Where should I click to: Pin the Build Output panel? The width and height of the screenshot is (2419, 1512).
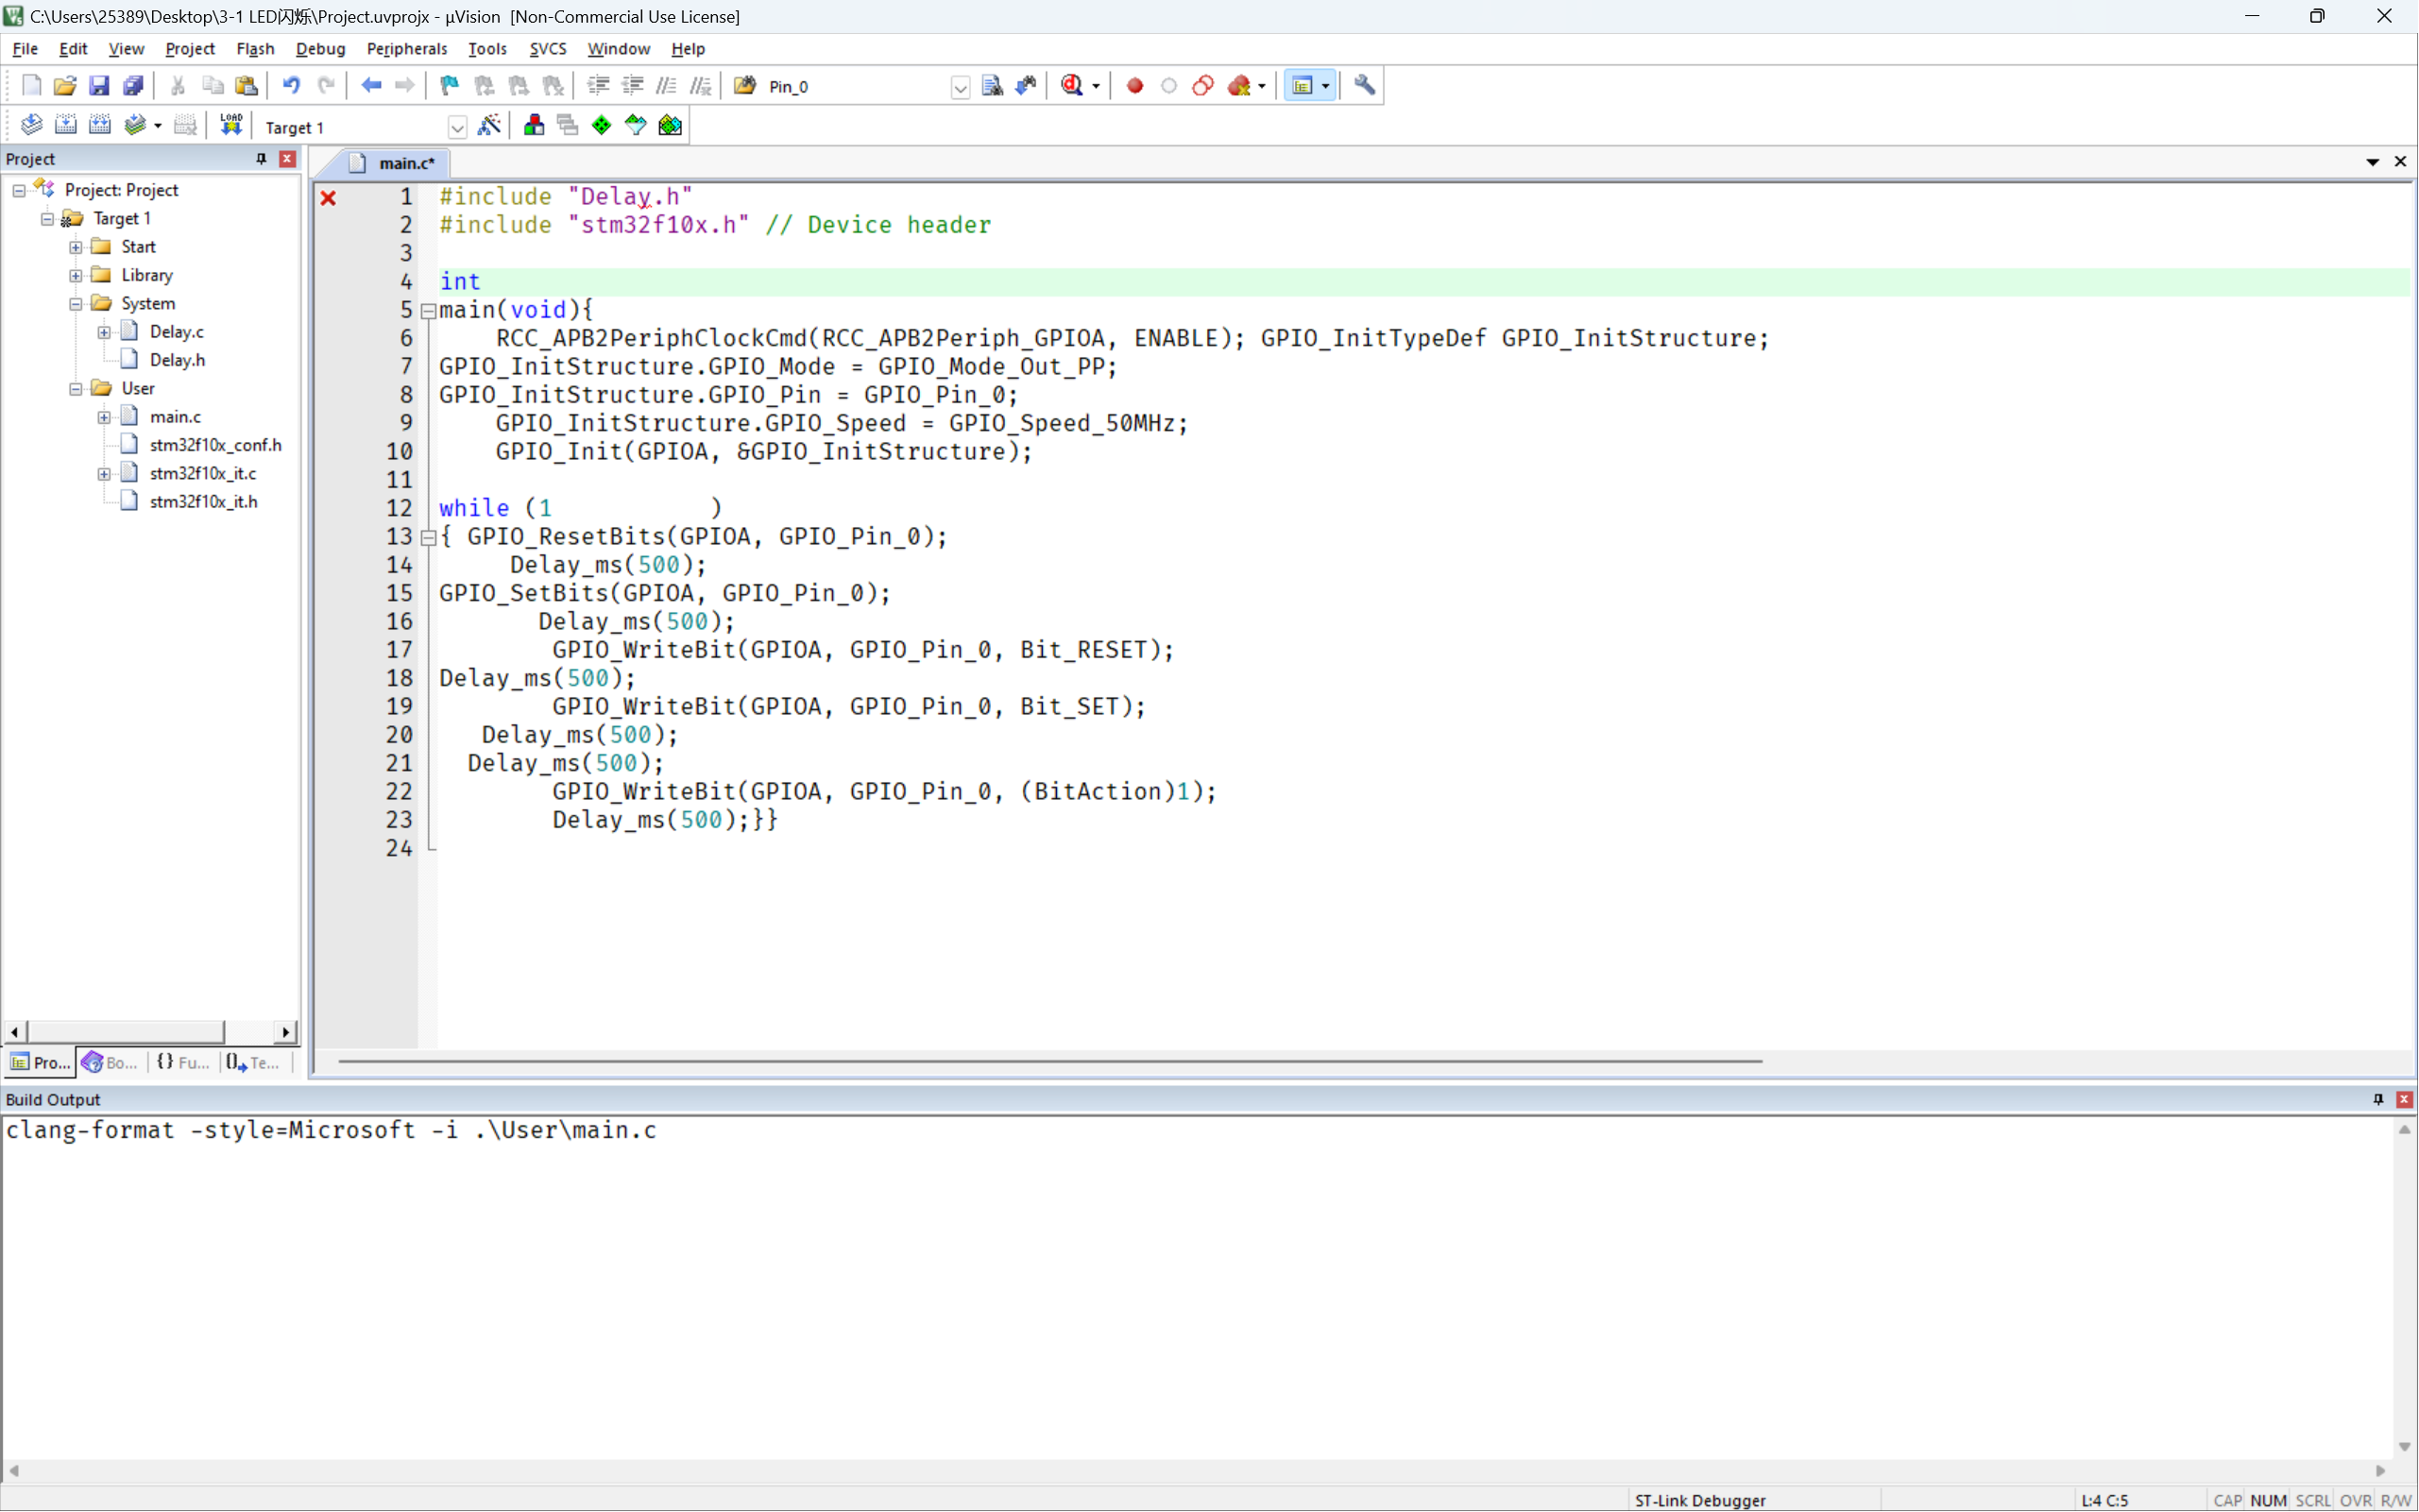(x=2378, y=1099)
